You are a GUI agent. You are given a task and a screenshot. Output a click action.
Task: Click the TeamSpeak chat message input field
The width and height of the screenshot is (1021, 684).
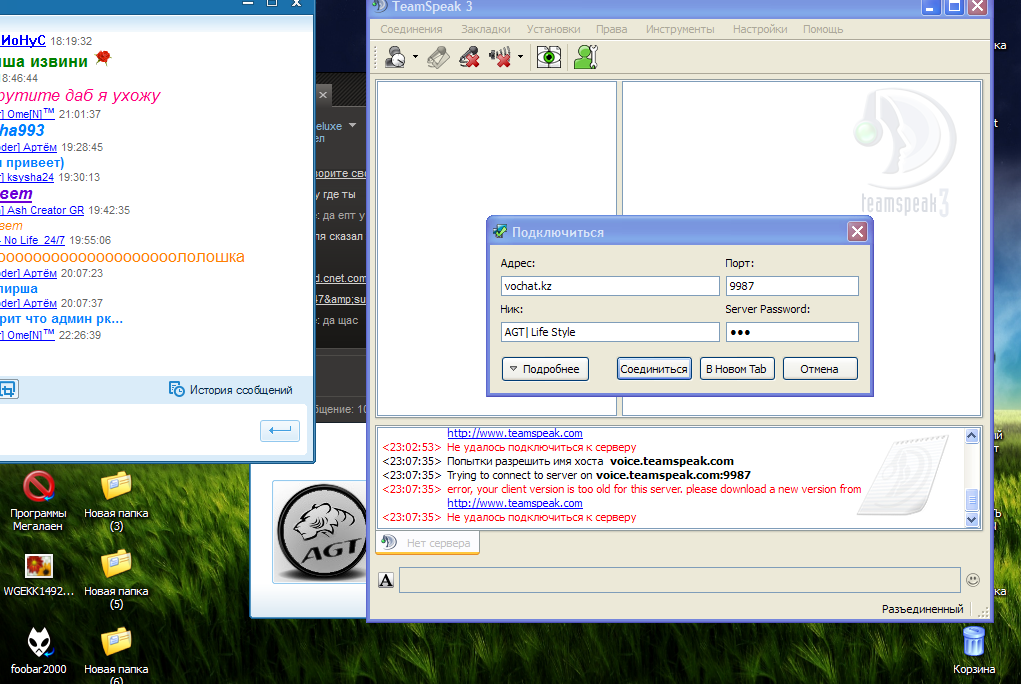pos(680,580)
